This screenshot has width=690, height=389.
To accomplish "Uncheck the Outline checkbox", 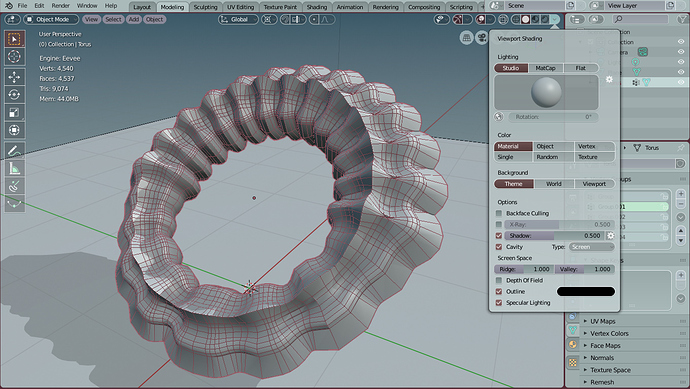I will pyautogui.click(x=499, y=291).
